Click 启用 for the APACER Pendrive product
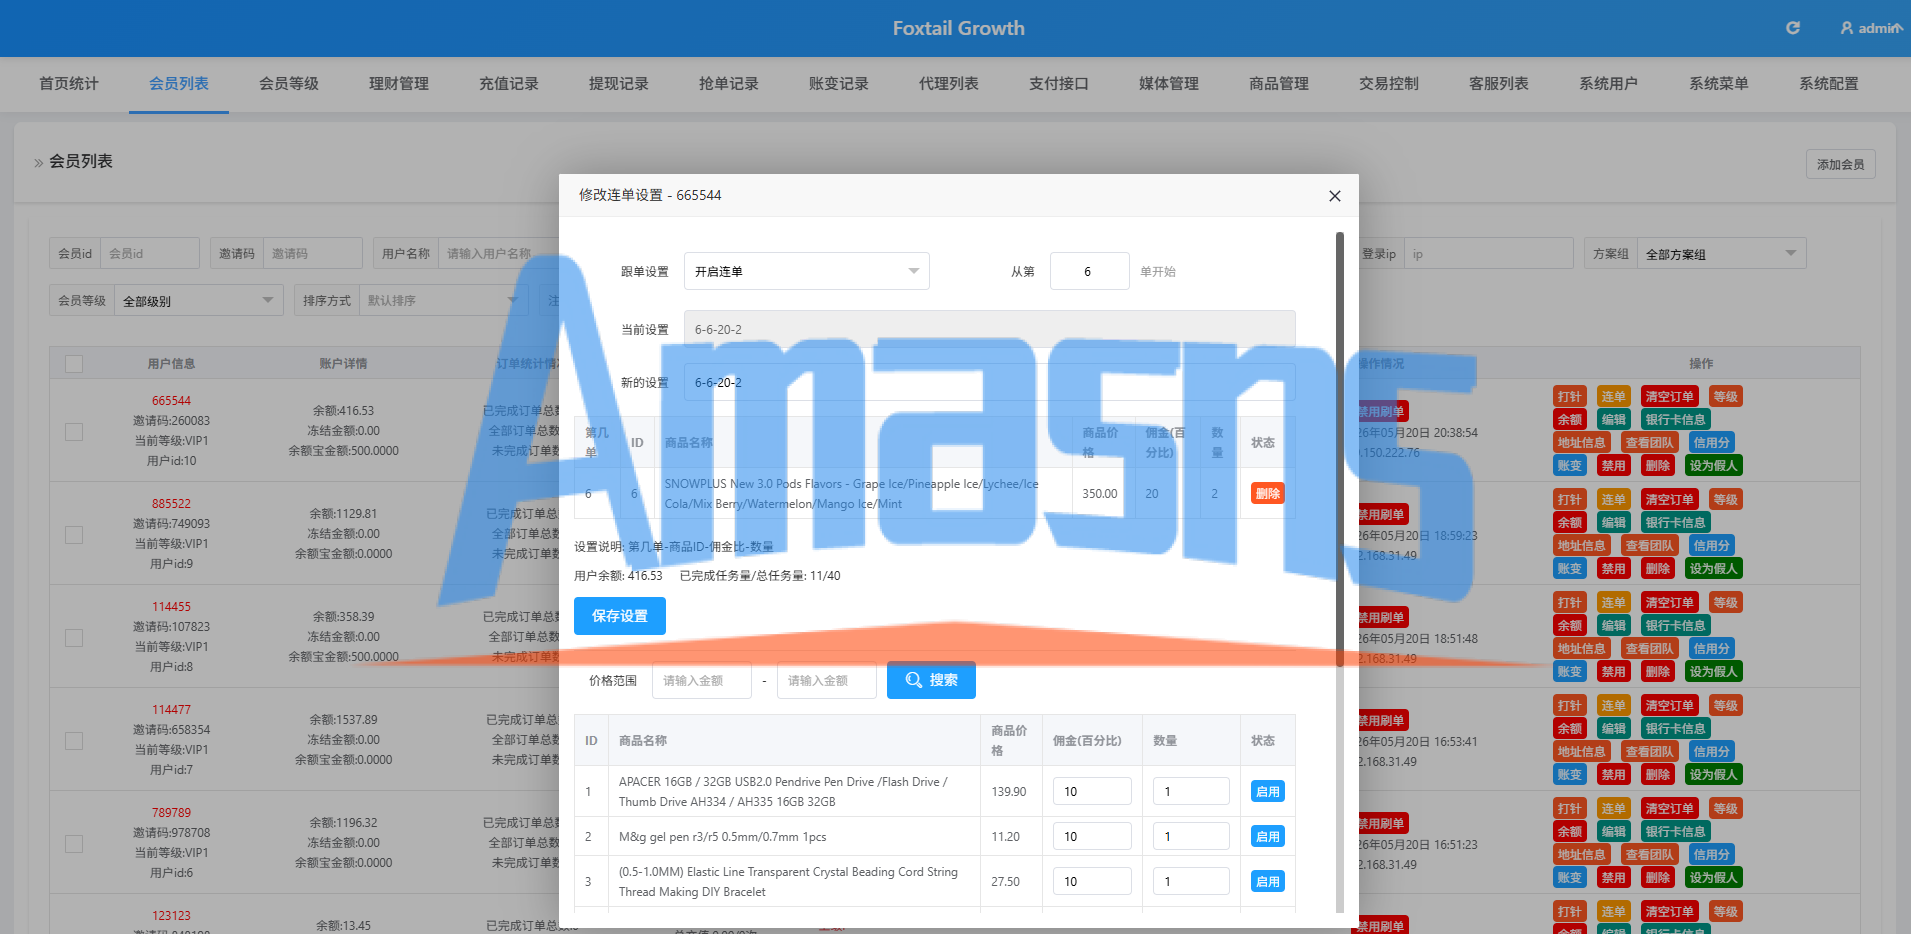Screen dimensions: 1911x934 [x=1267, y=791]
